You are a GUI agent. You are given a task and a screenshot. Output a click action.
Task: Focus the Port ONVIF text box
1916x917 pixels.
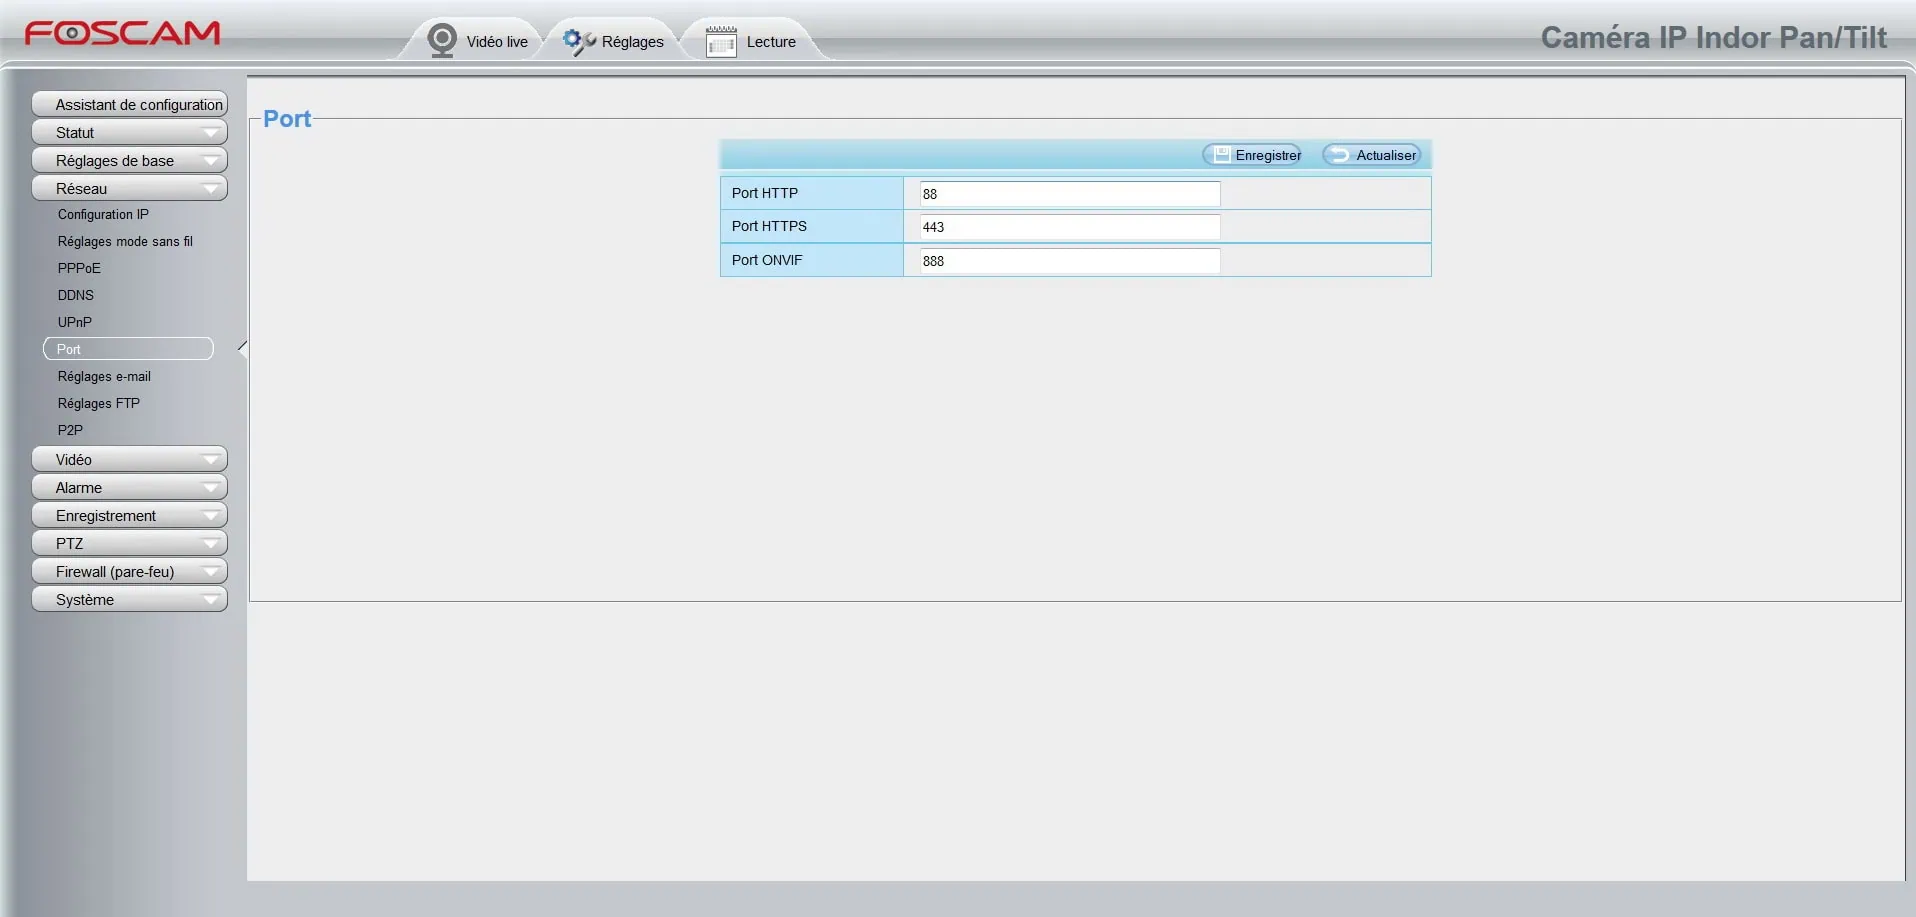point(1069,261)
